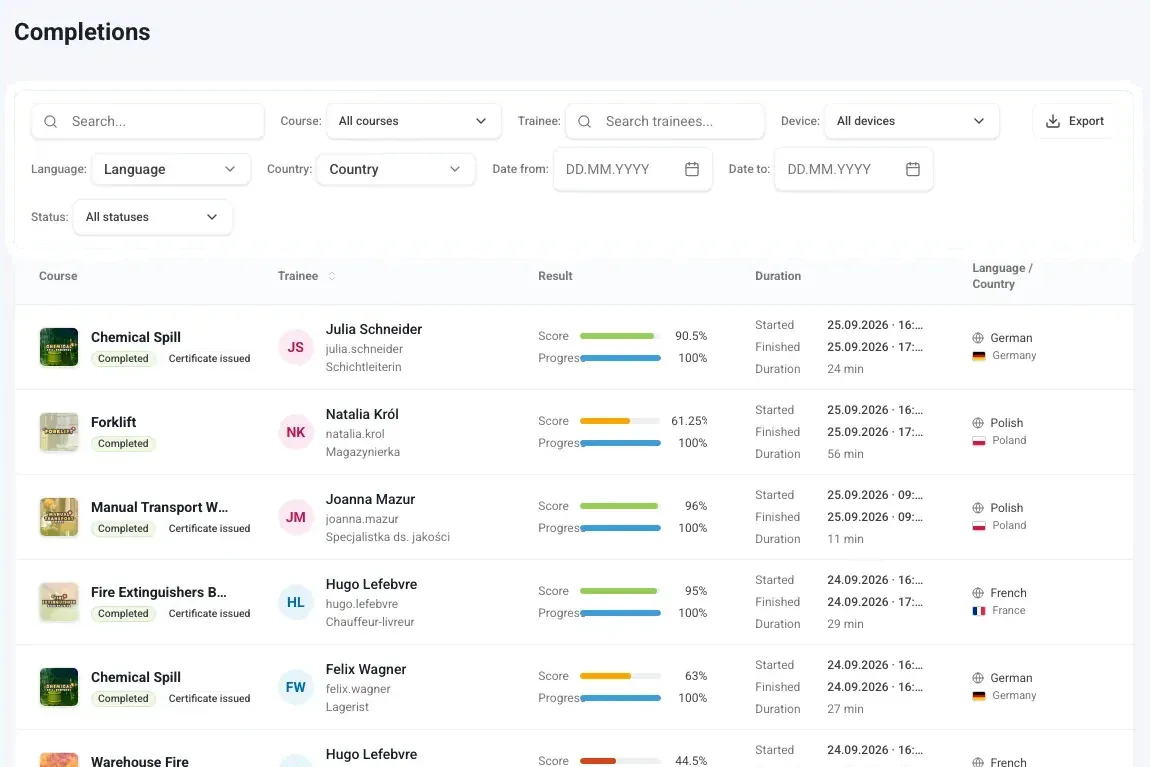Screen dimensions: 1150x767
Task: Click the NK avatar for Natalia Król
Action: pyautogui.click(x=296, y=432)
